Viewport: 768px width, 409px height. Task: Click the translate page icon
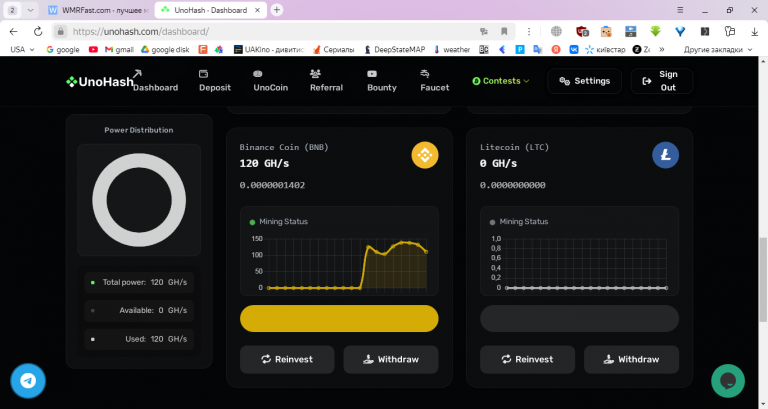(x=484, y=31)
